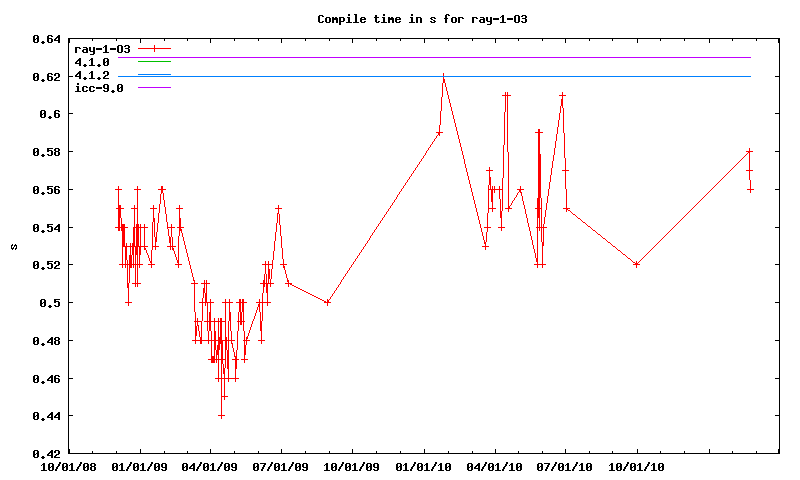
Task: Click the isolated data point at 10/01/10
Action: [637, 264]
